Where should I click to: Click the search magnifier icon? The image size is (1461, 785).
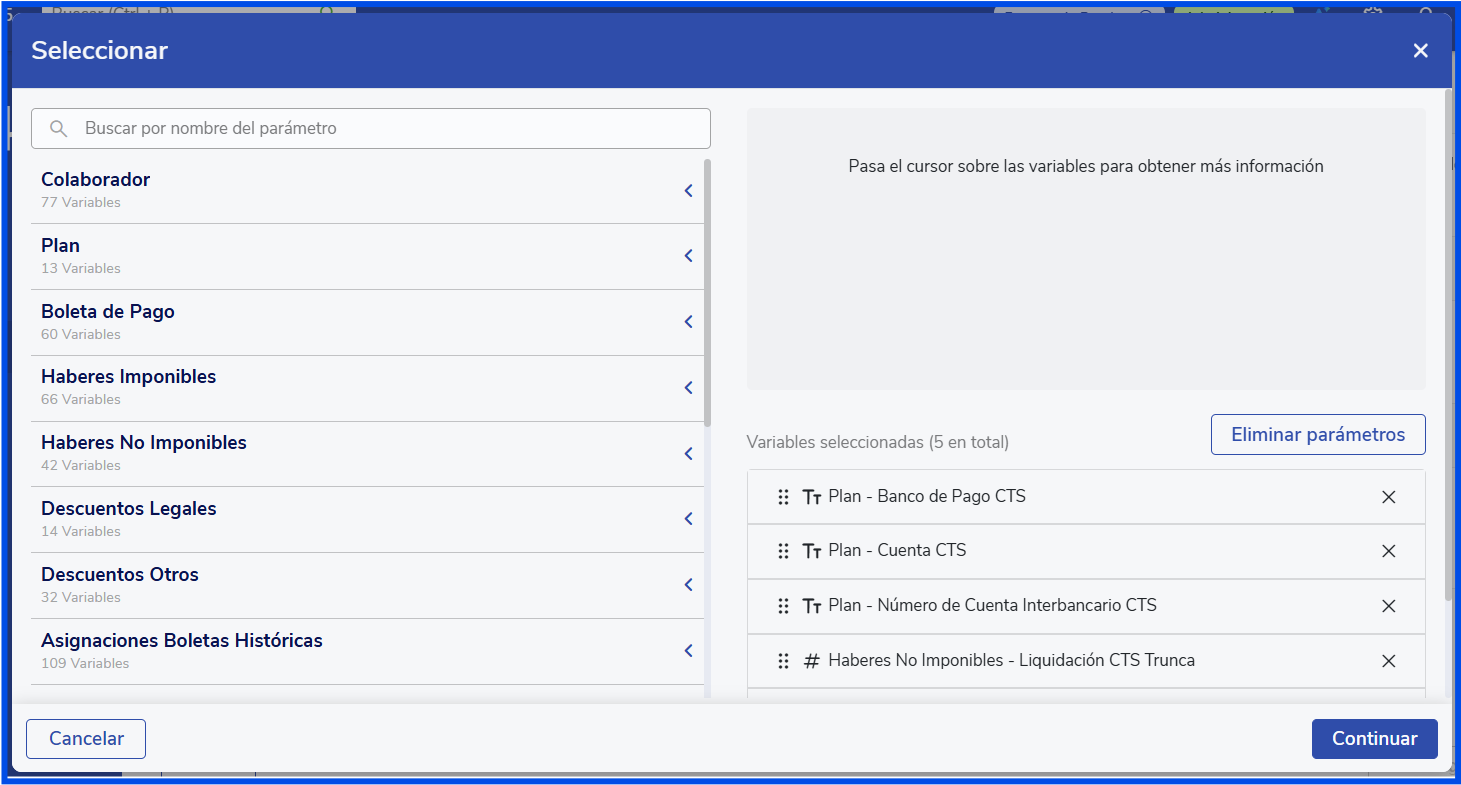(59, 129)
